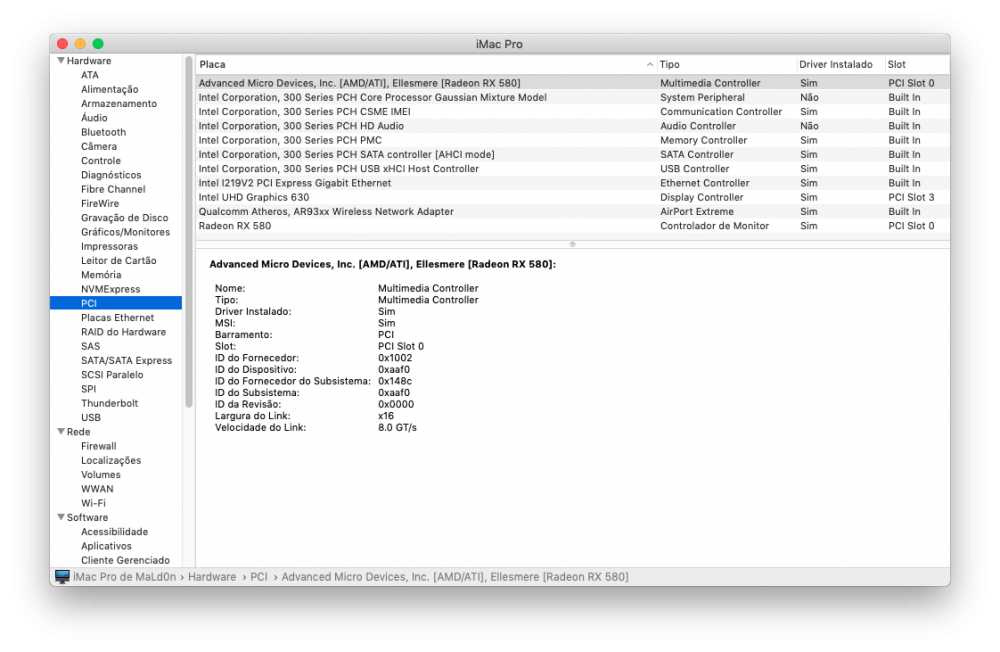
Task: Select ATA in the sidebar
Action: [90, 75]
